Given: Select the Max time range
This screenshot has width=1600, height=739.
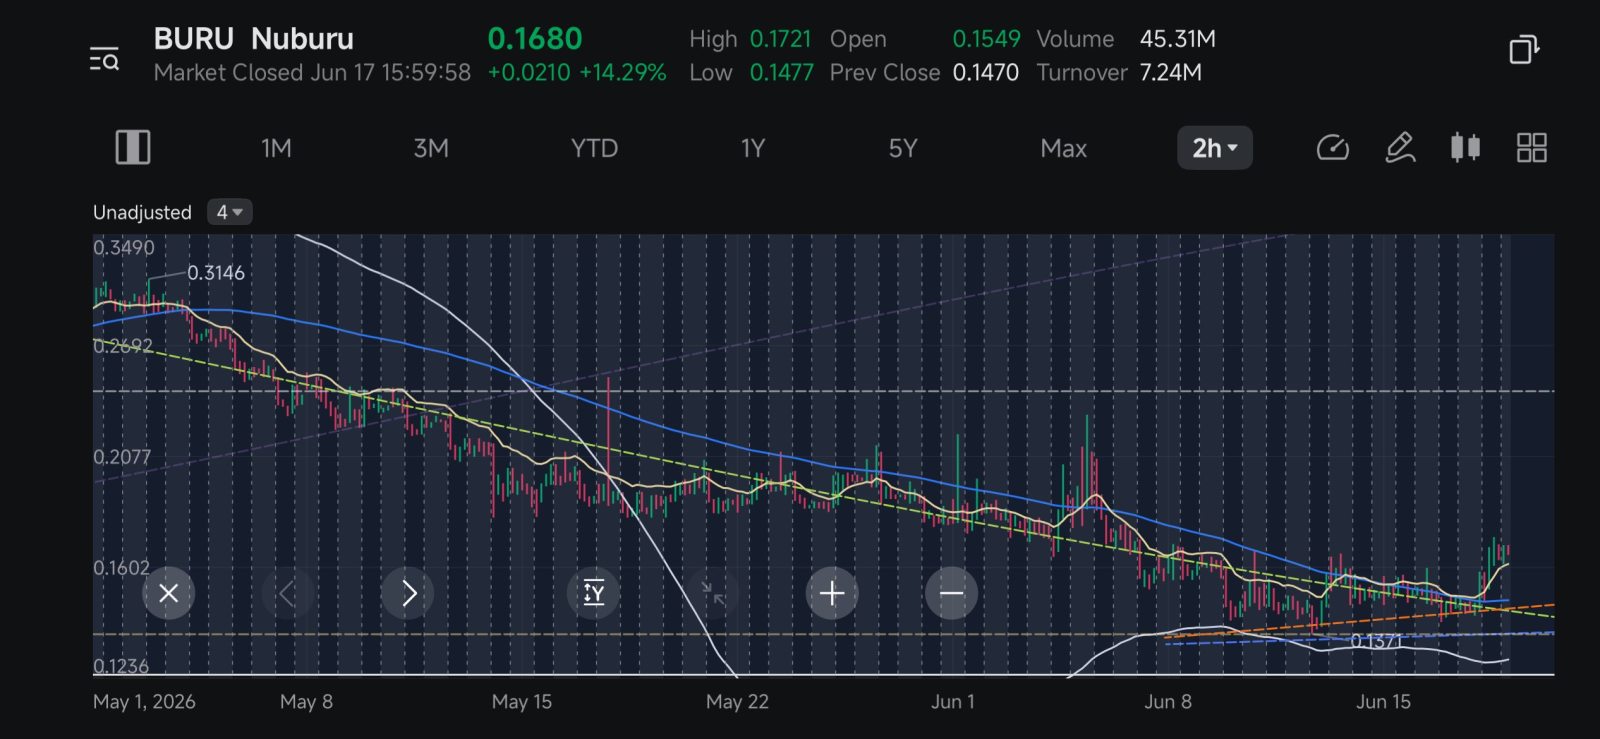Looking at the screenshot, I should (1063, 148).
